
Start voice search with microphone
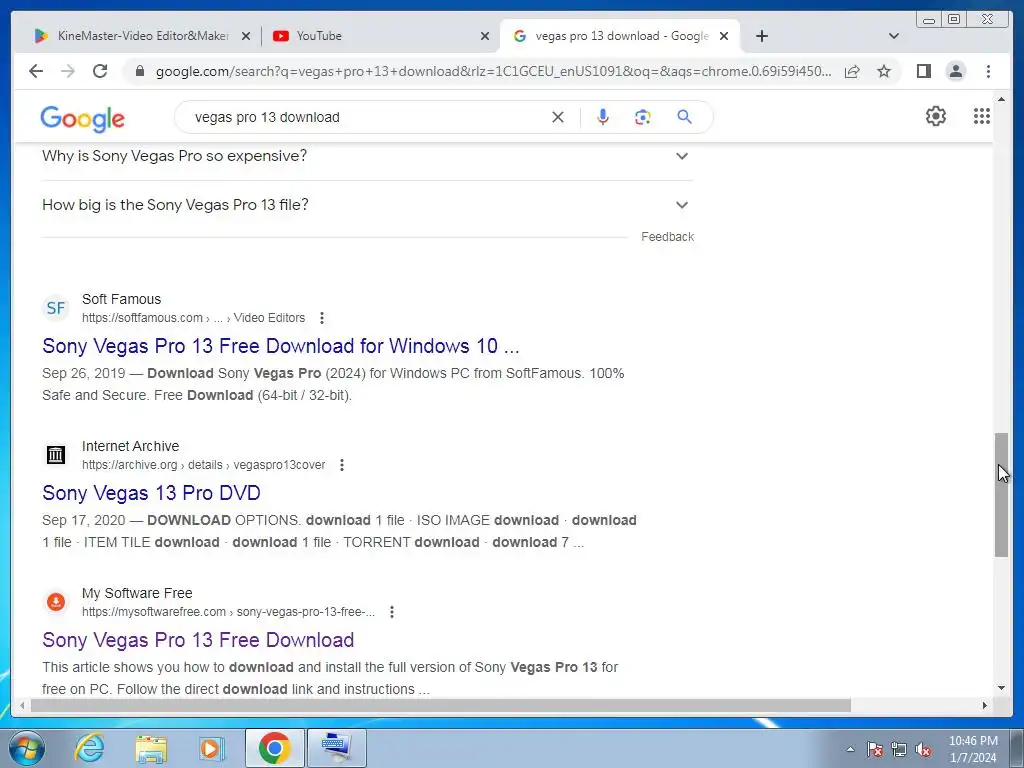point(603,117)
